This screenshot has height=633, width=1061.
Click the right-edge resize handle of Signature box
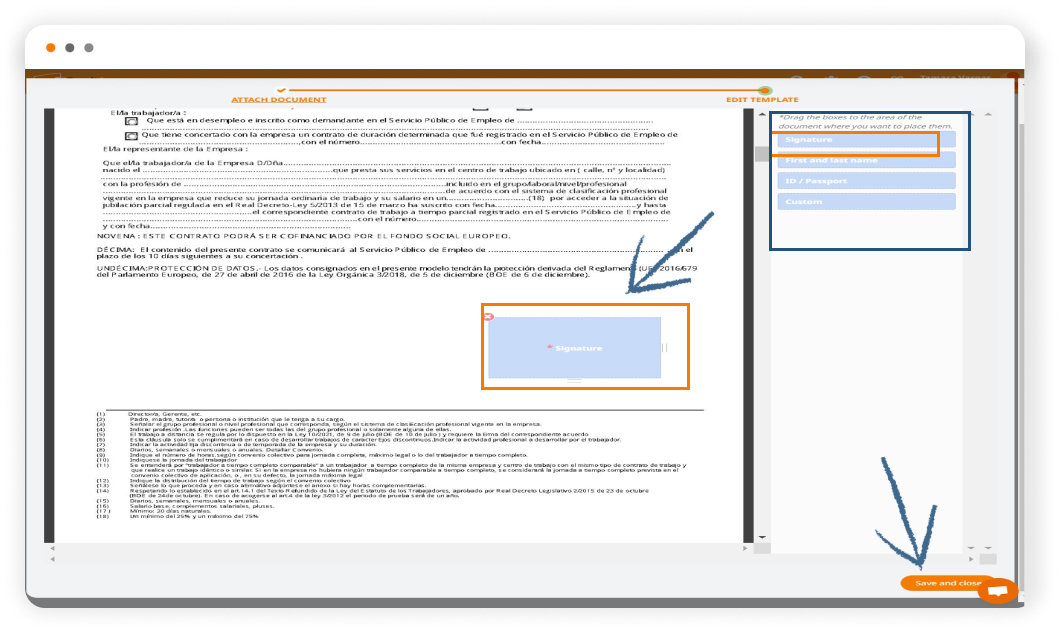click(x=665, y=348)
